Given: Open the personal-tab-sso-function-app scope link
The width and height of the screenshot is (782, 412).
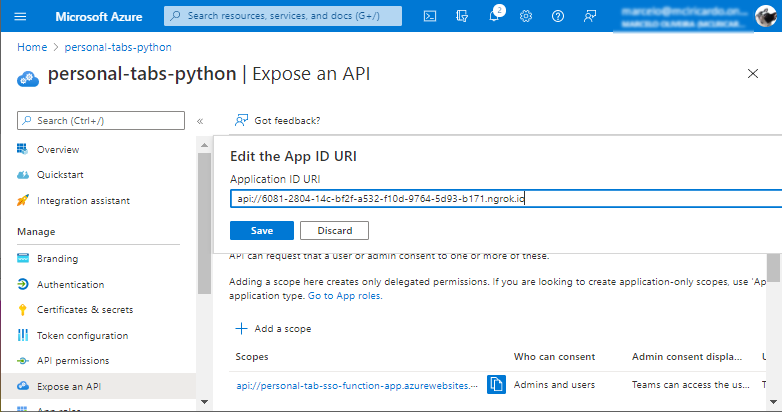Looking at the screenshot, I should click(x=357, y=385).
